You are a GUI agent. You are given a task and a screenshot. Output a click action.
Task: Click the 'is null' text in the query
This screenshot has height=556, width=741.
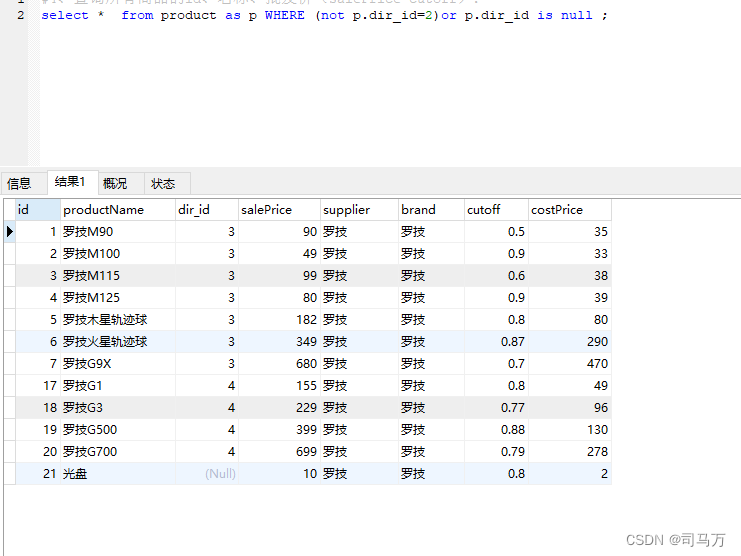click(565, 15)
